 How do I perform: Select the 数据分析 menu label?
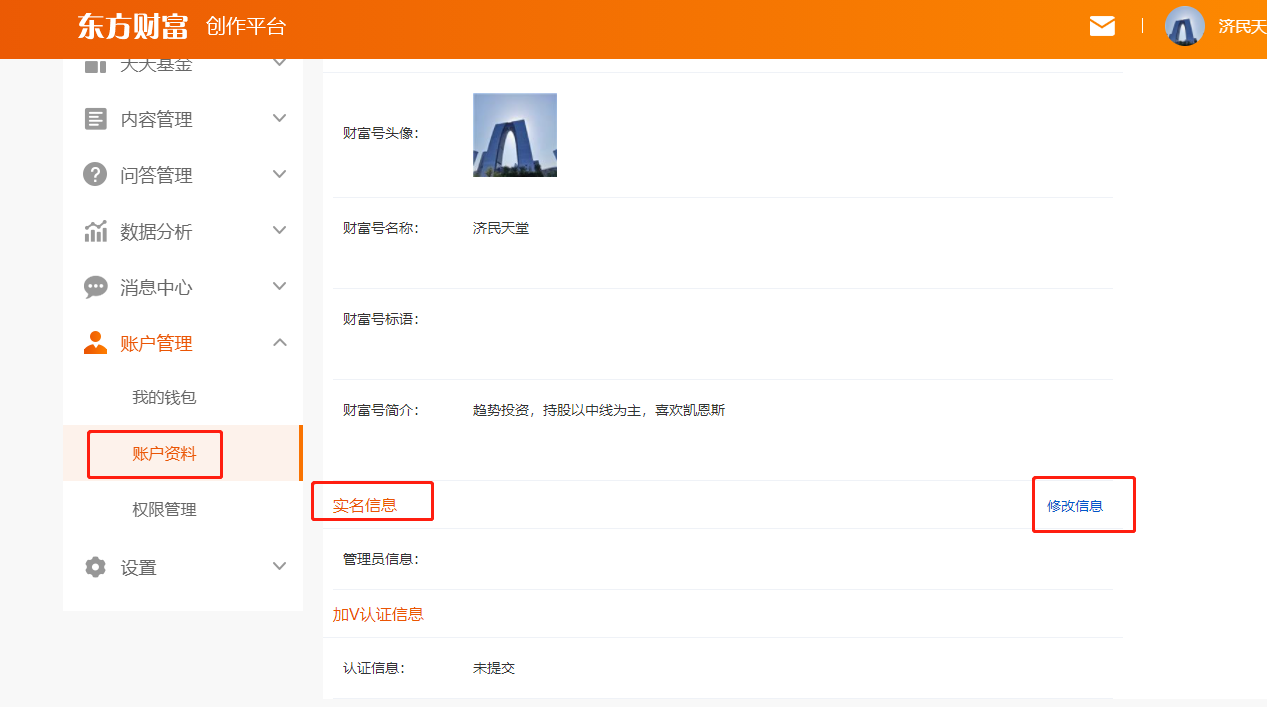pos(156,232)
